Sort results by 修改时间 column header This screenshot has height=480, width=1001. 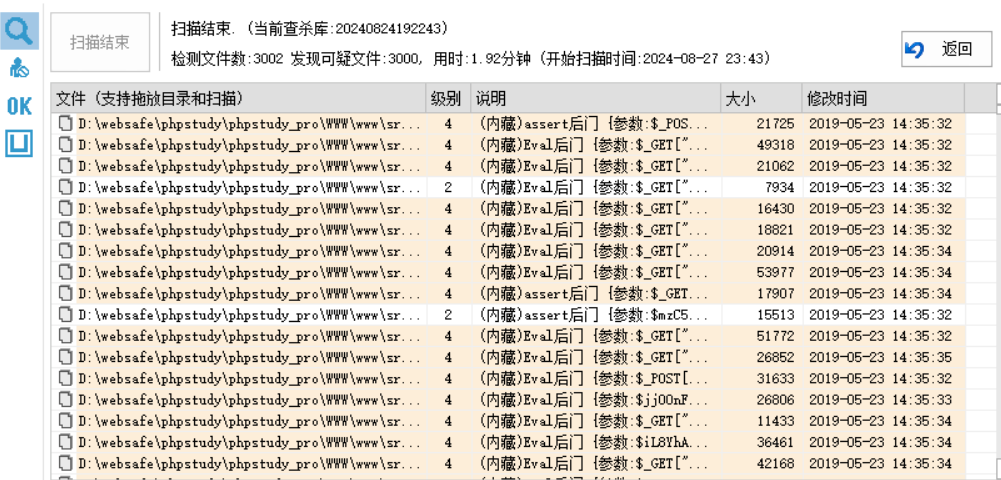(x=882, y=99)
